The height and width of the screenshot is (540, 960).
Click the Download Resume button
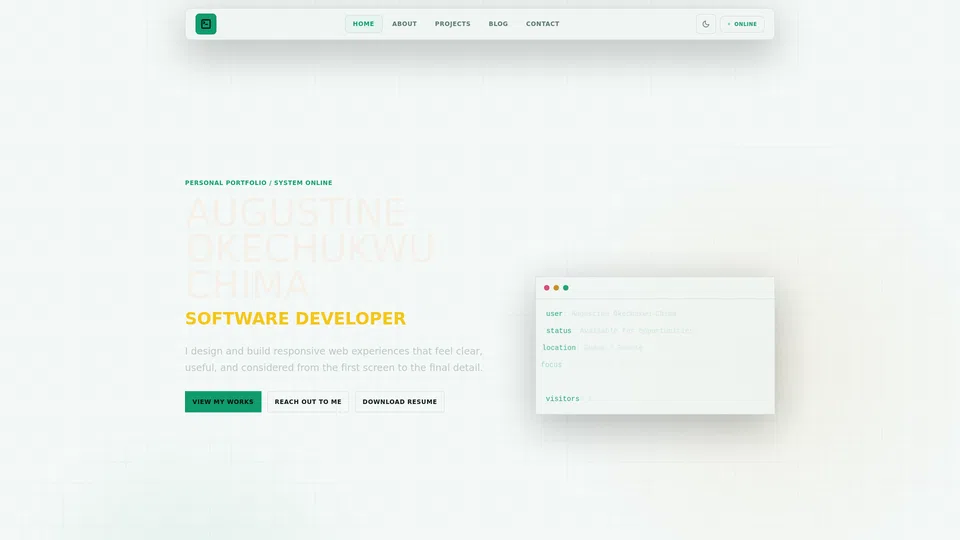point(400,402)
